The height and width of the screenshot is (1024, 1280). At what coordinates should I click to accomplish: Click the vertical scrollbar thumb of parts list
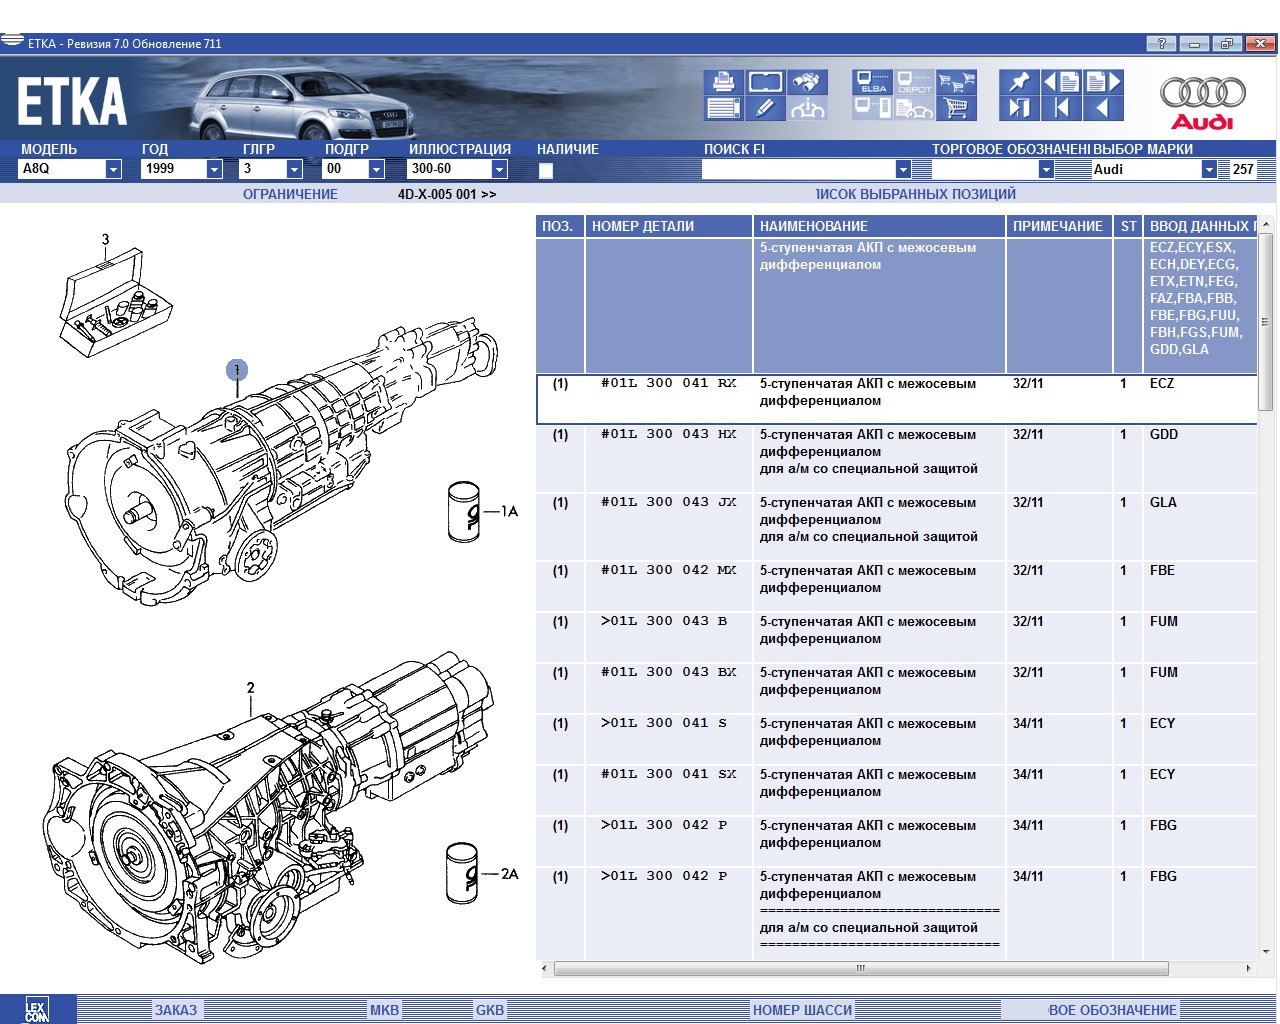[x=1266, y=322]
